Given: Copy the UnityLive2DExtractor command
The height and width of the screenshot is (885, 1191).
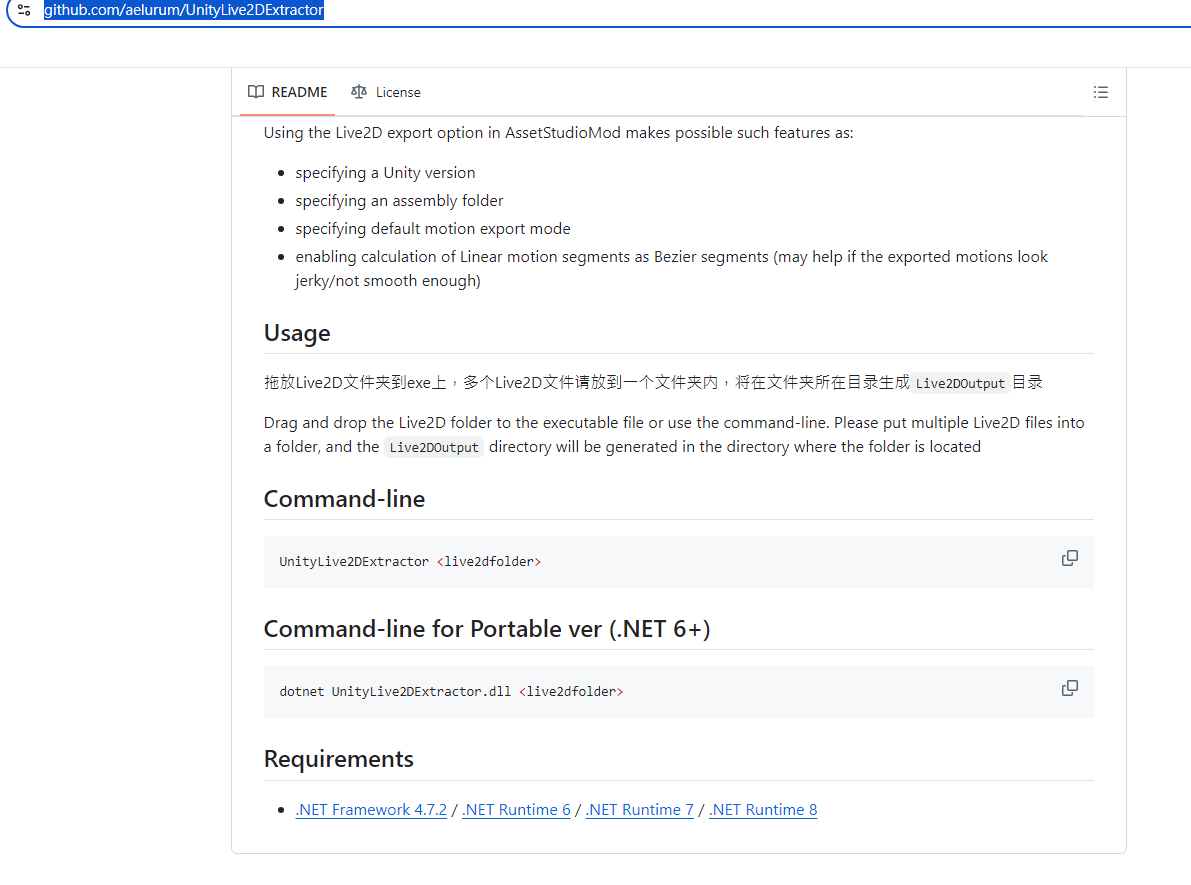Looking at the screenshot, I should [1069, 558].
